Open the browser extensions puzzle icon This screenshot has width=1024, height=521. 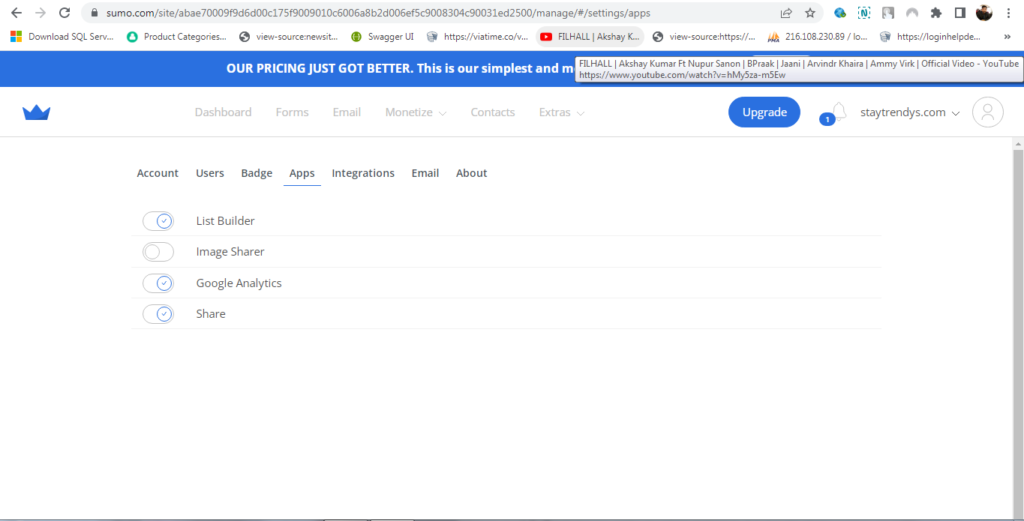click(x=935, y=13)
